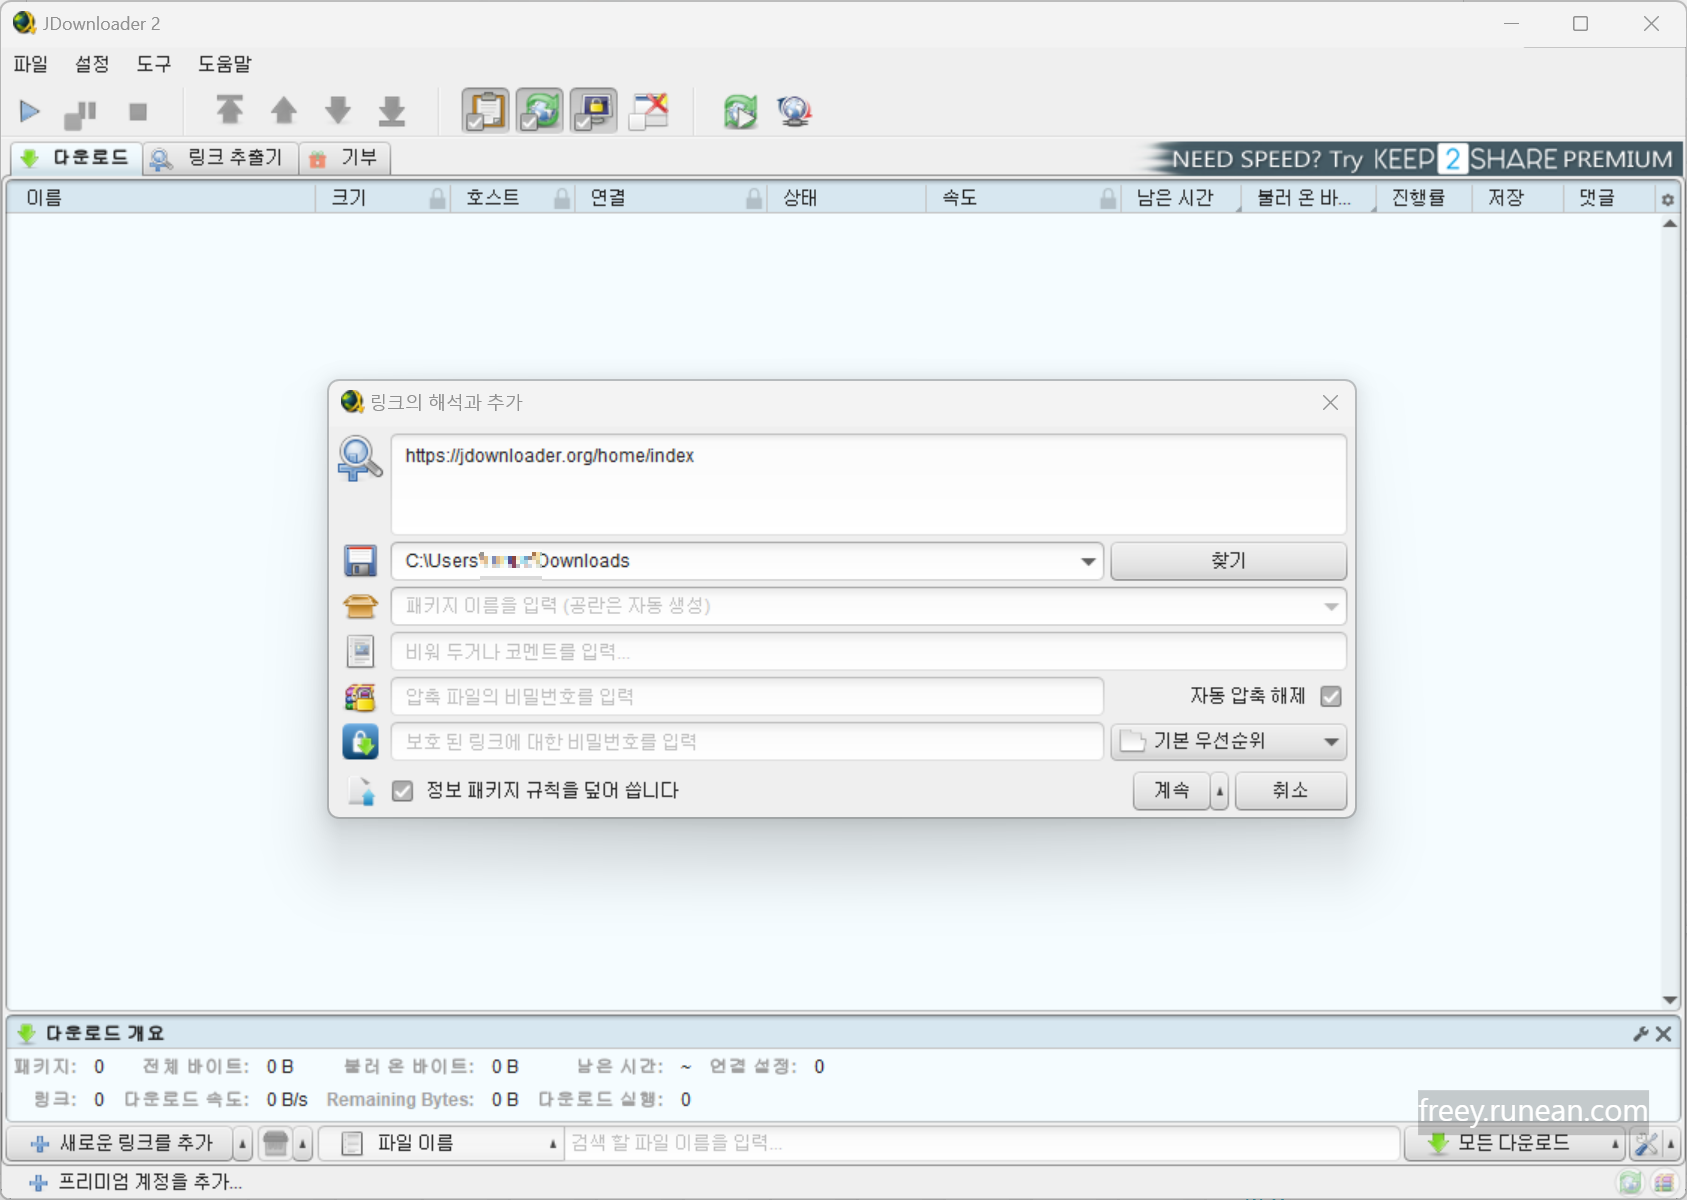
Task: Expand the download folder path dropdown
Action: pos(1088,561)
